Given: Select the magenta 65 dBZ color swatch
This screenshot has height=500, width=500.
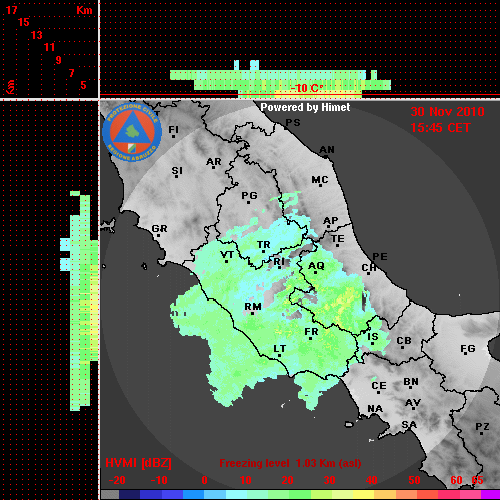Looking at the screenshot, I should click(x=490, y=495).
